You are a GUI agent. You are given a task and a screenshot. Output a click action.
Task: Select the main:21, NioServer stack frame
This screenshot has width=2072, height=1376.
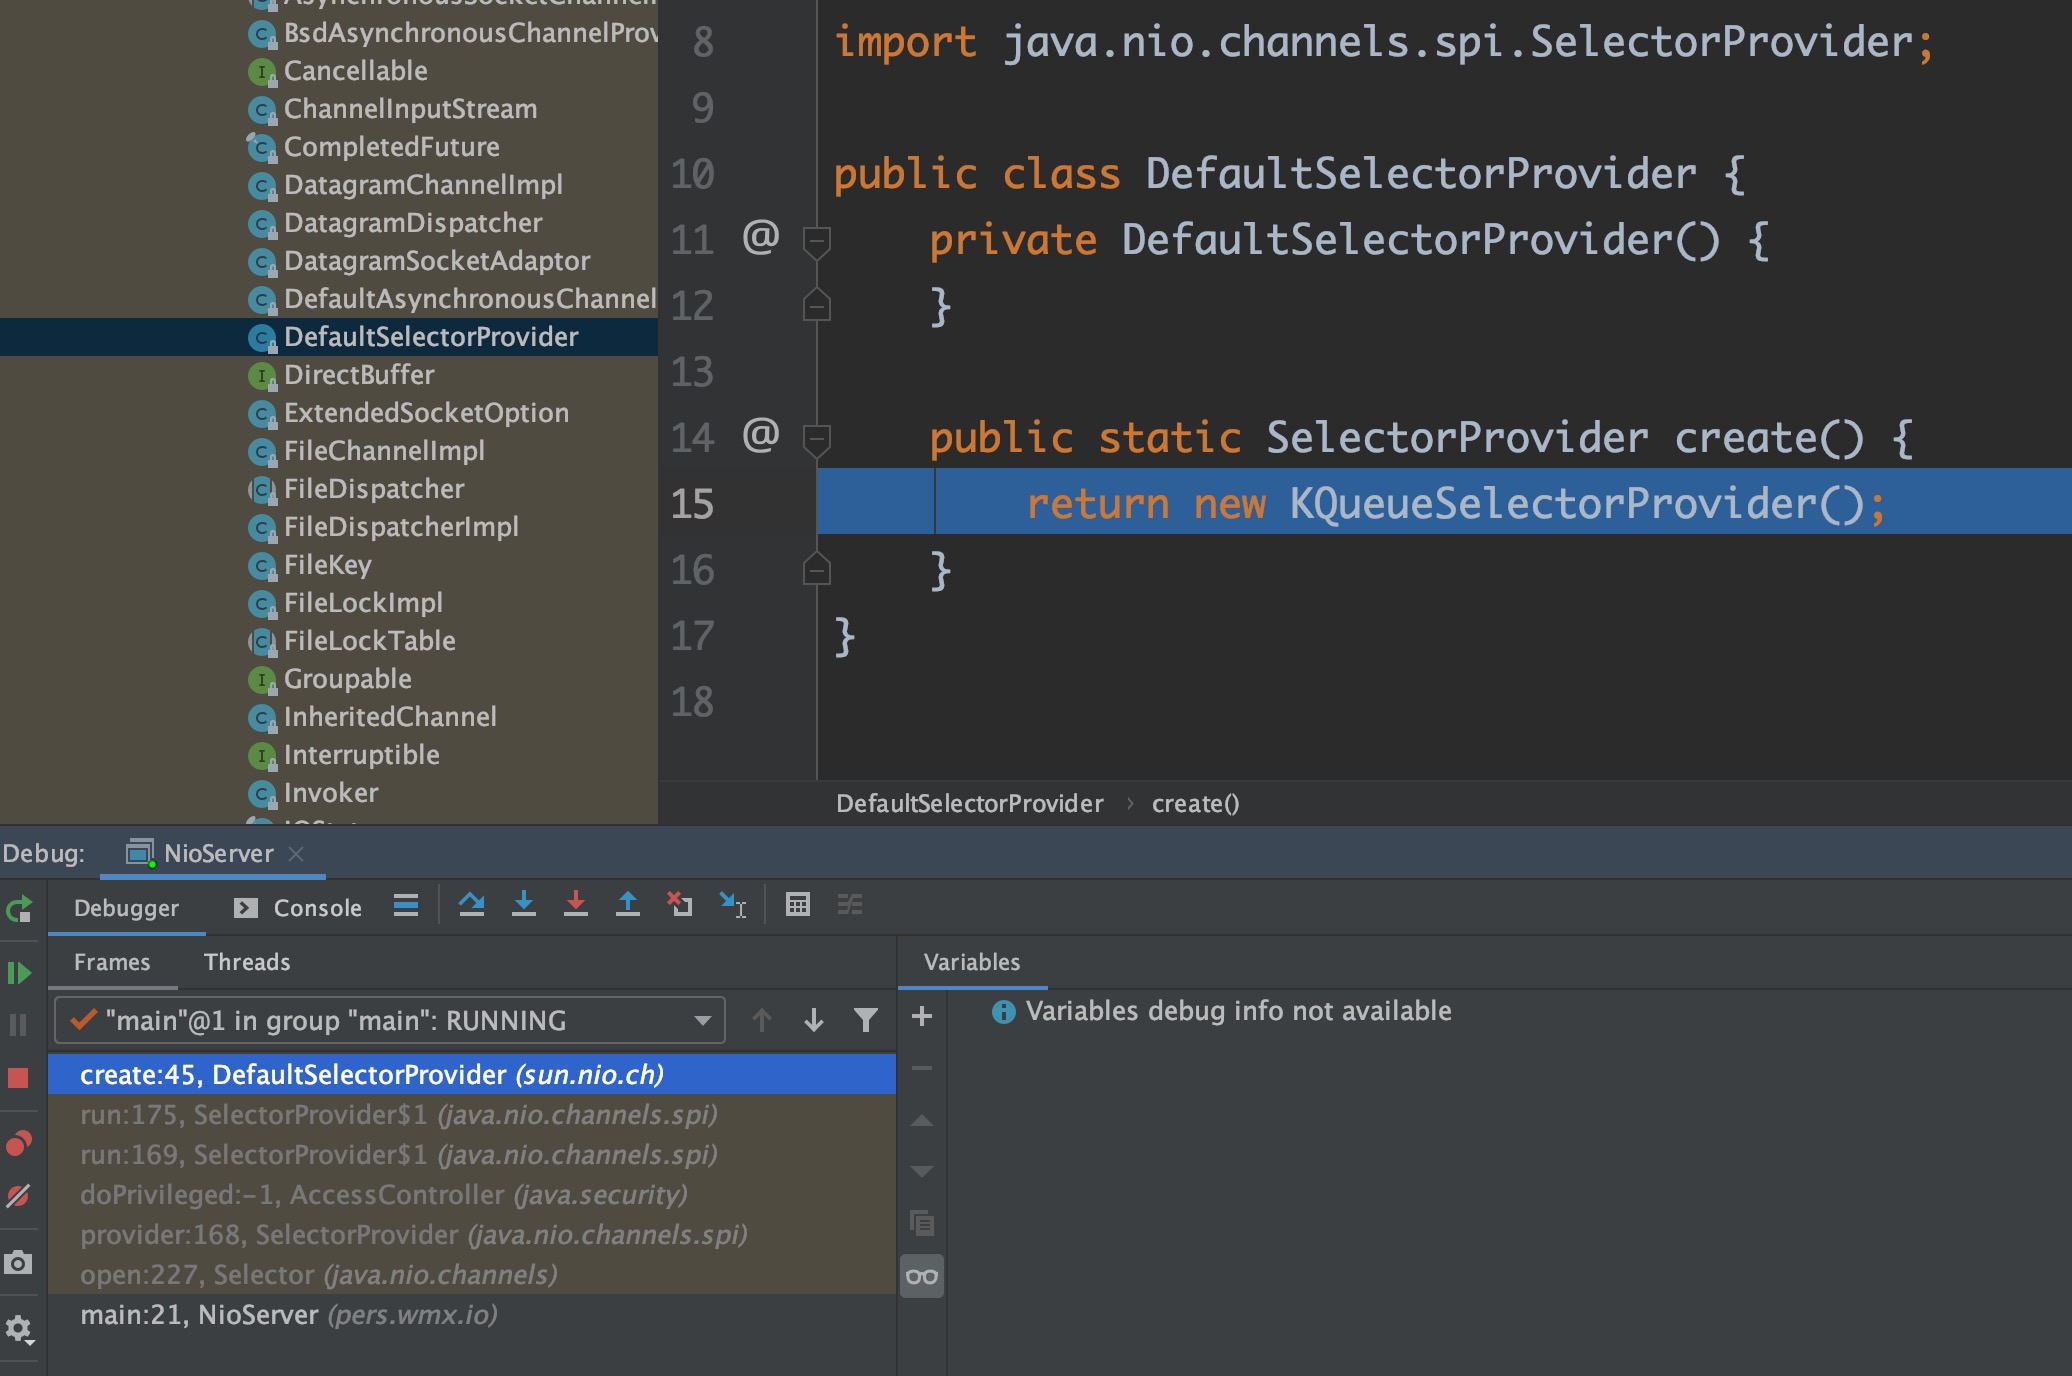[288, 1315]
